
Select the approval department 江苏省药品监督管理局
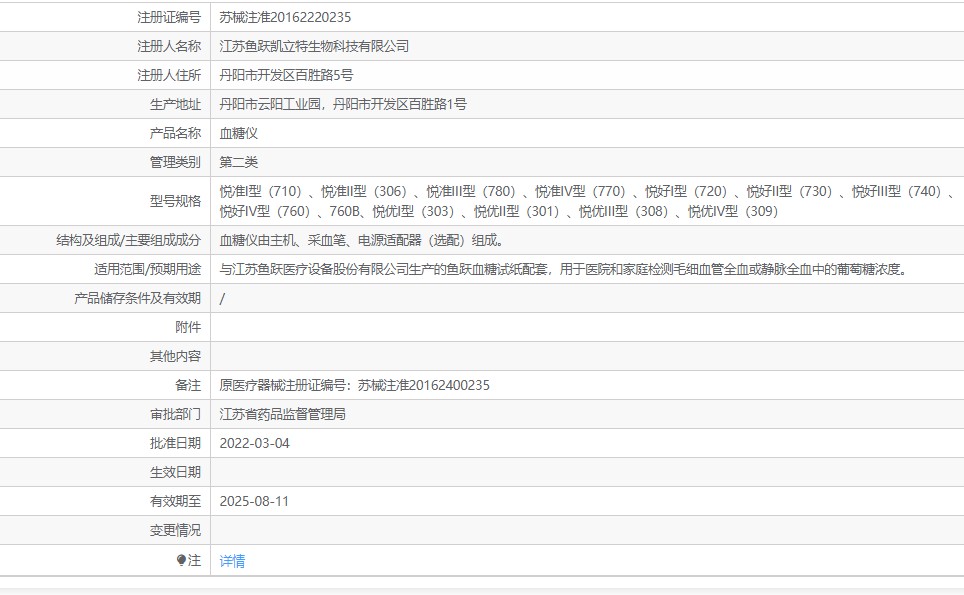[283, 414]
